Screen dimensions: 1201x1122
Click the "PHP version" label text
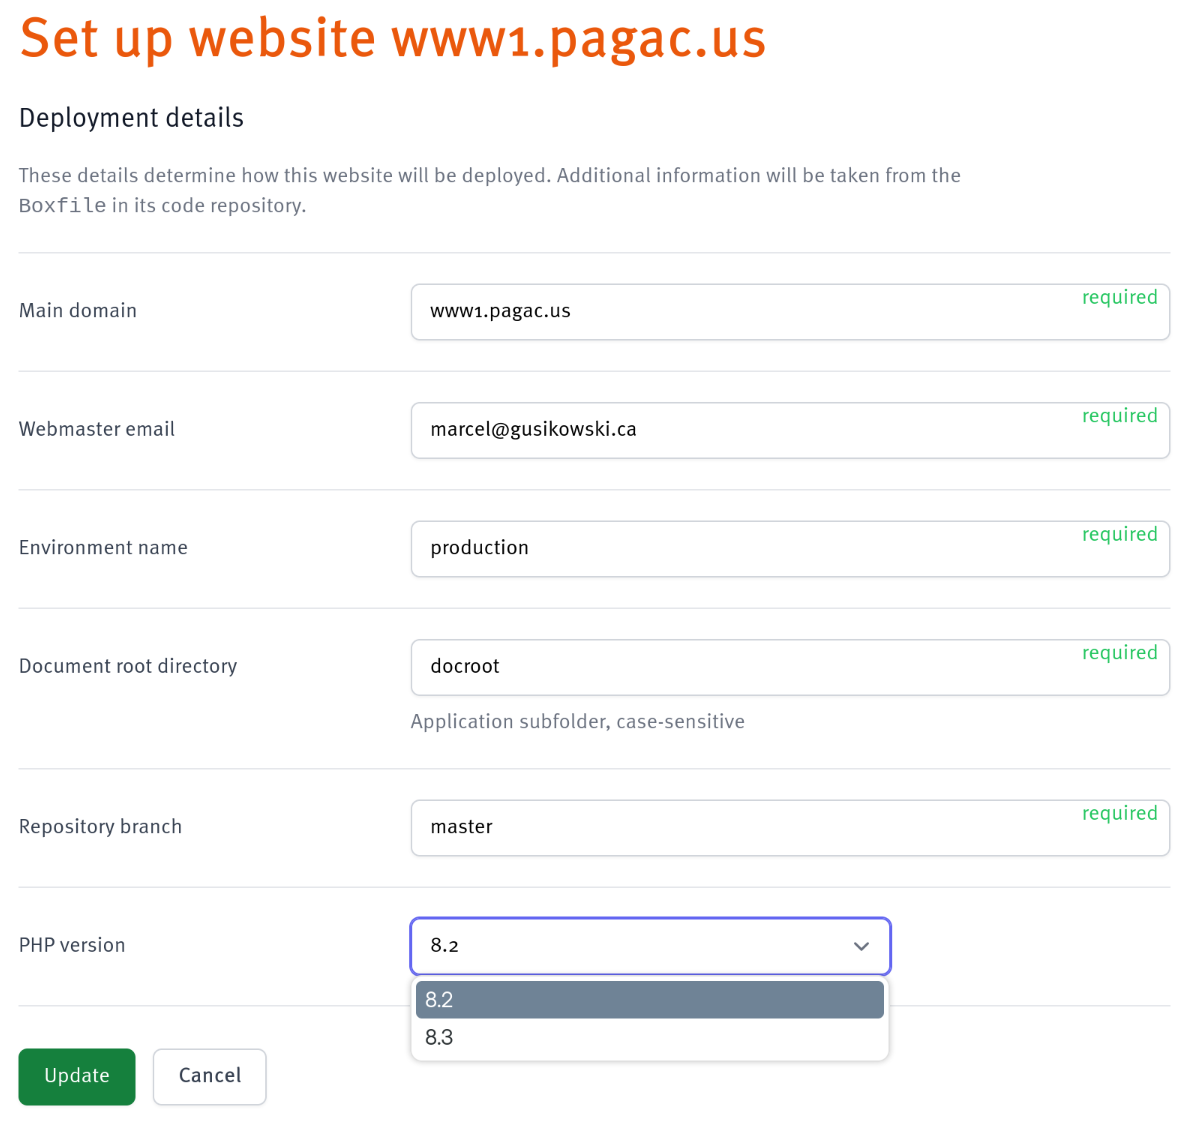click(x=72, y=945)
